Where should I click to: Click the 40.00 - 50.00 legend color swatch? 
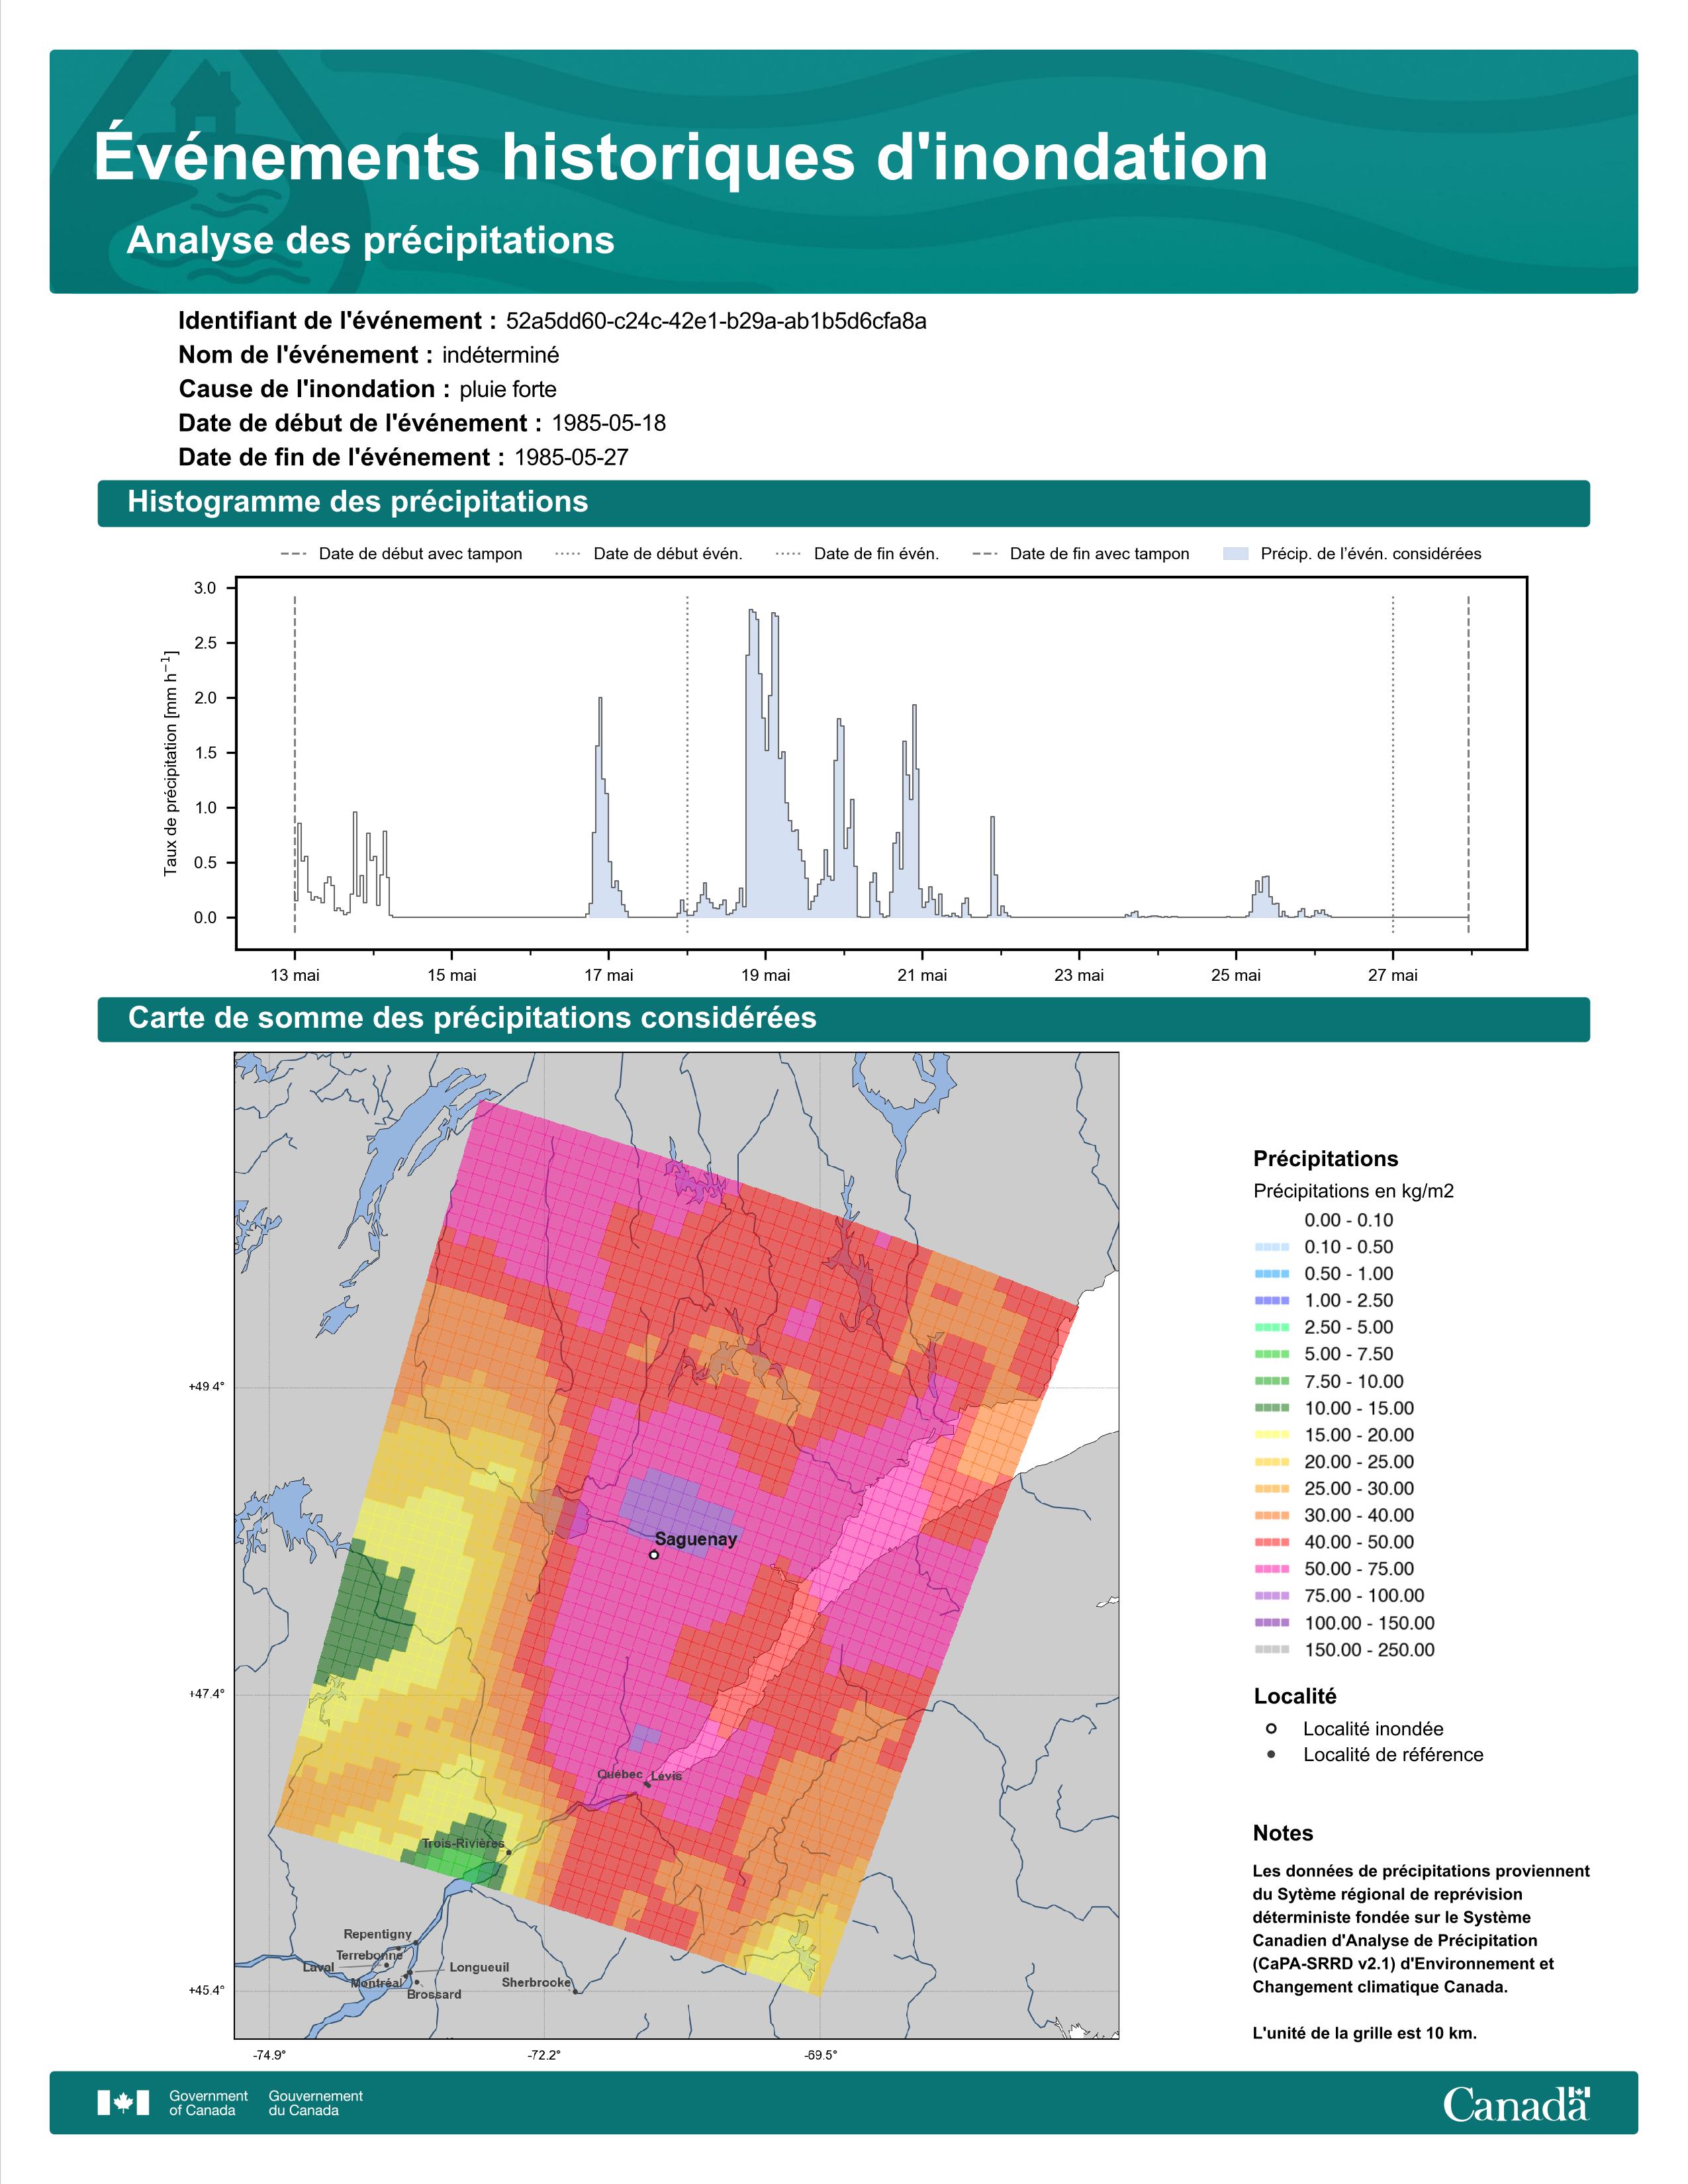tap(1272, 1543)
